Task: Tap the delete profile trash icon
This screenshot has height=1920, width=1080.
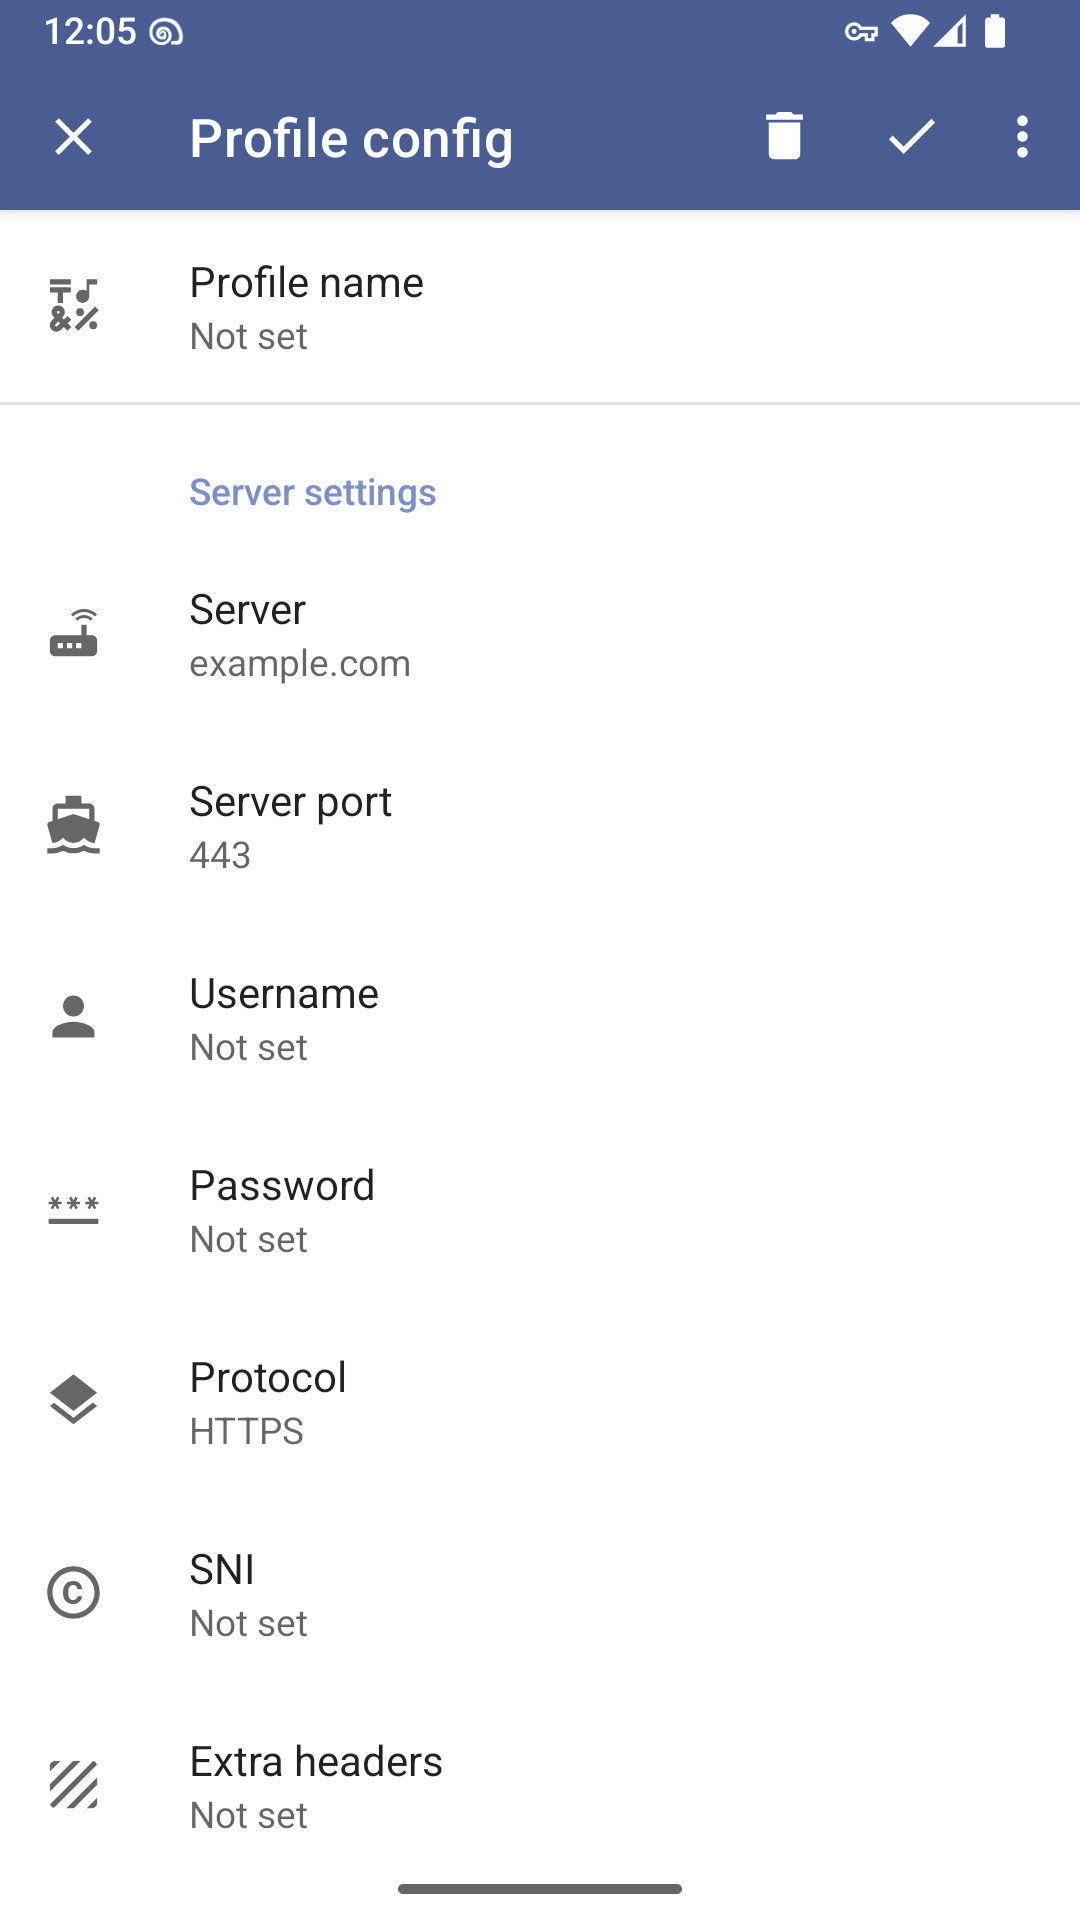Action: [784, 136]
